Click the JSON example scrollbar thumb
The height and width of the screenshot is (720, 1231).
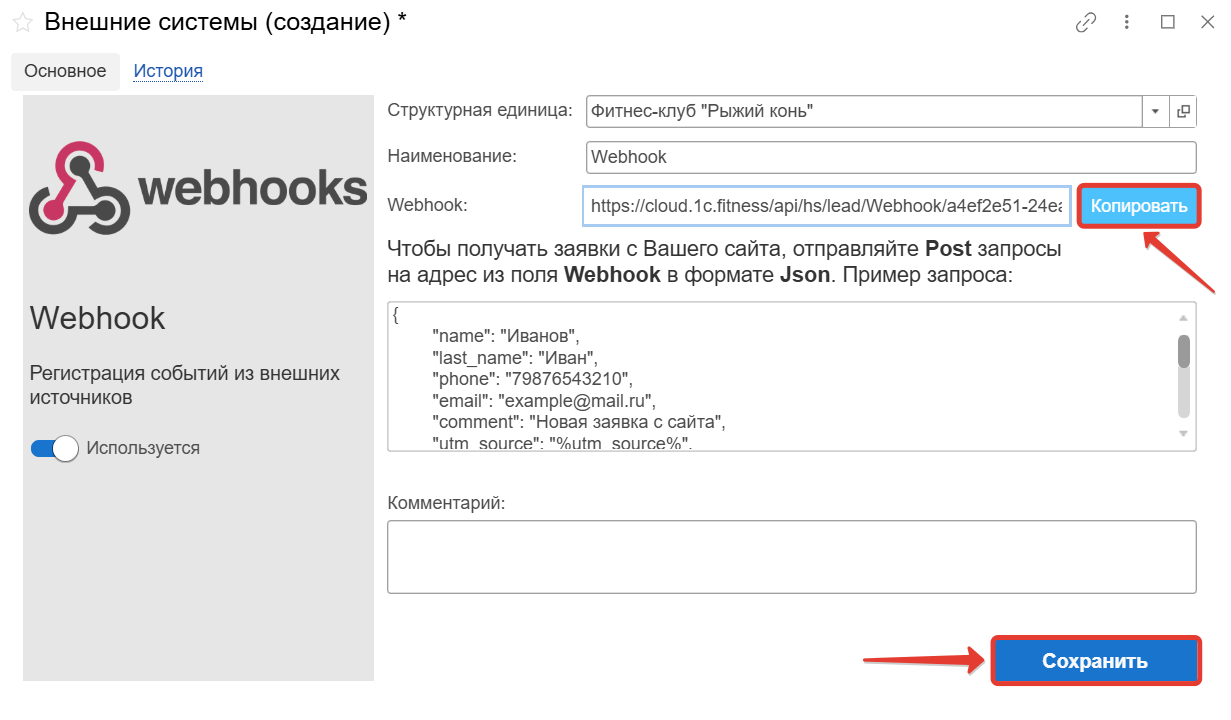pos(1183,351)
